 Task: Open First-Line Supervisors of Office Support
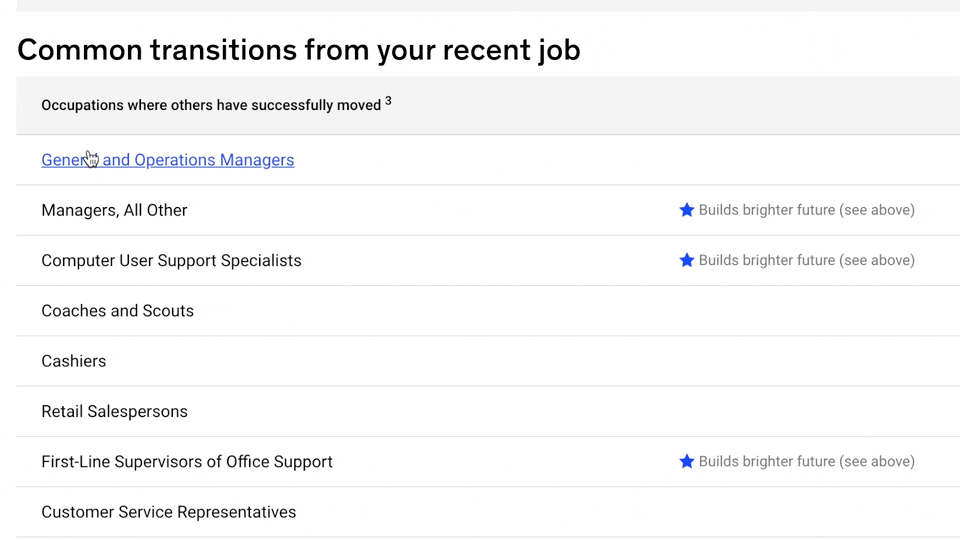pos(187,461)
